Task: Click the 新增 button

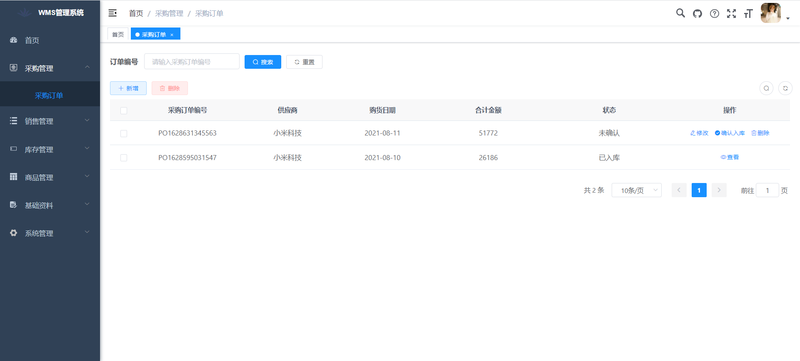Action: 129,88
